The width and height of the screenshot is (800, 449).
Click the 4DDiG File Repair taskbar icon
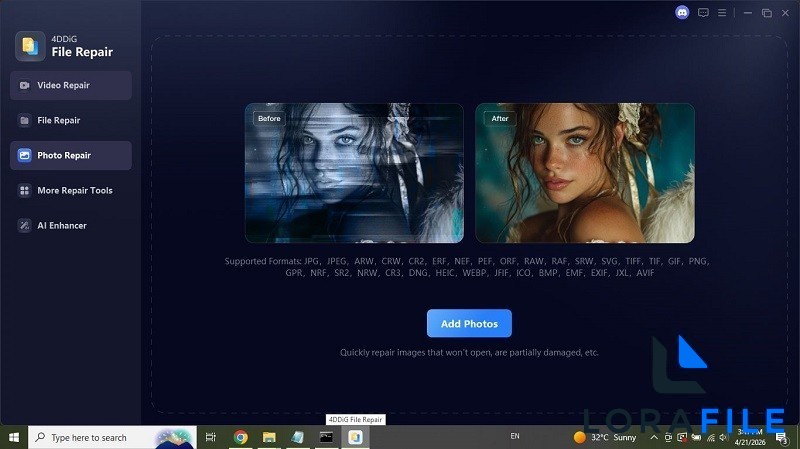(x=355, y=437)
